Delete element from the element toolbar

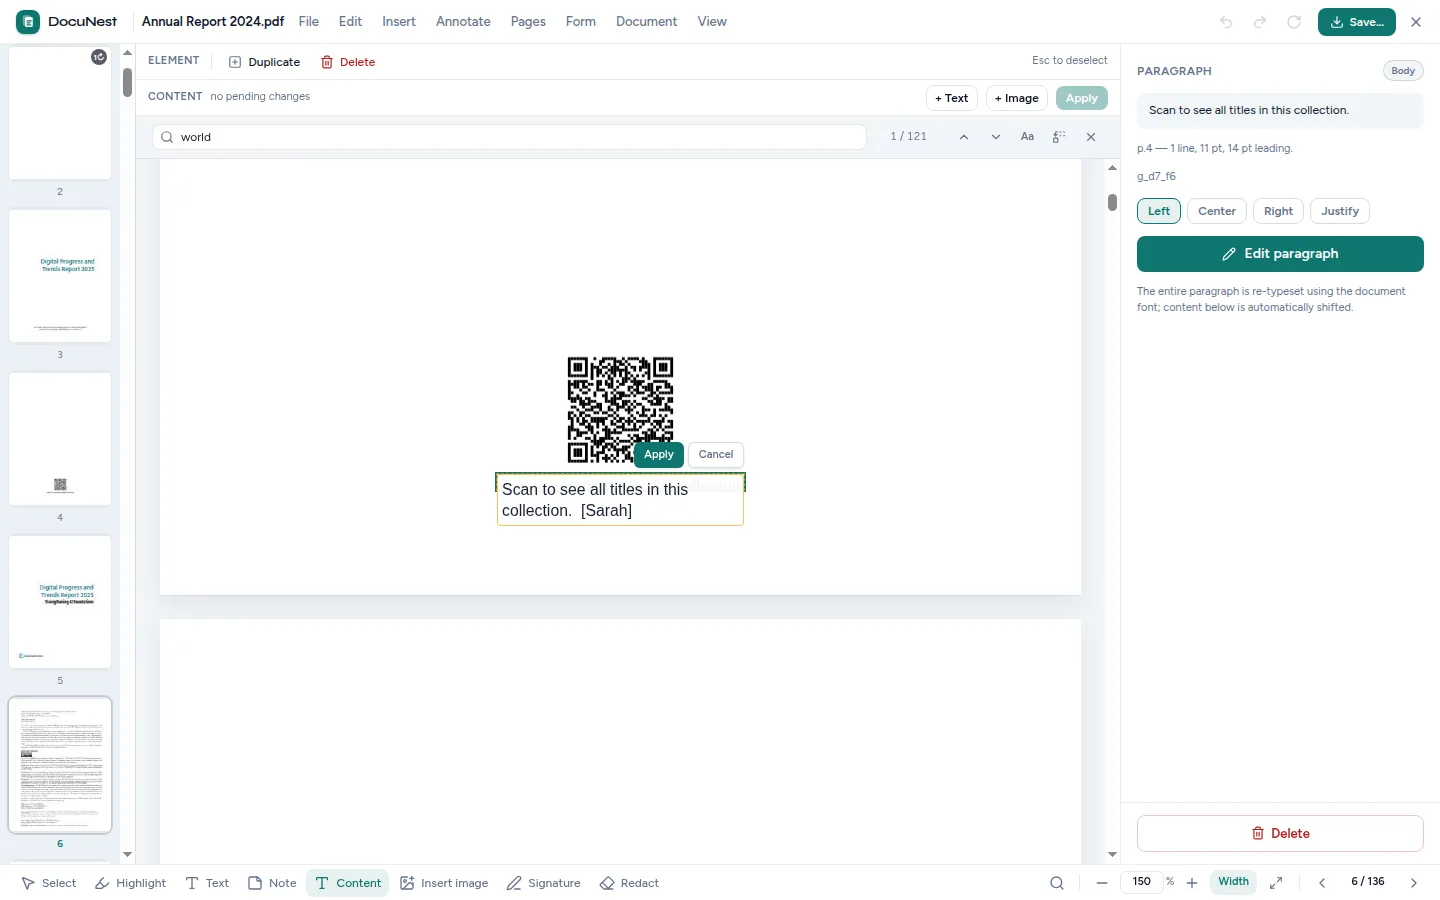pyautogui.click(x=348, y=62)
